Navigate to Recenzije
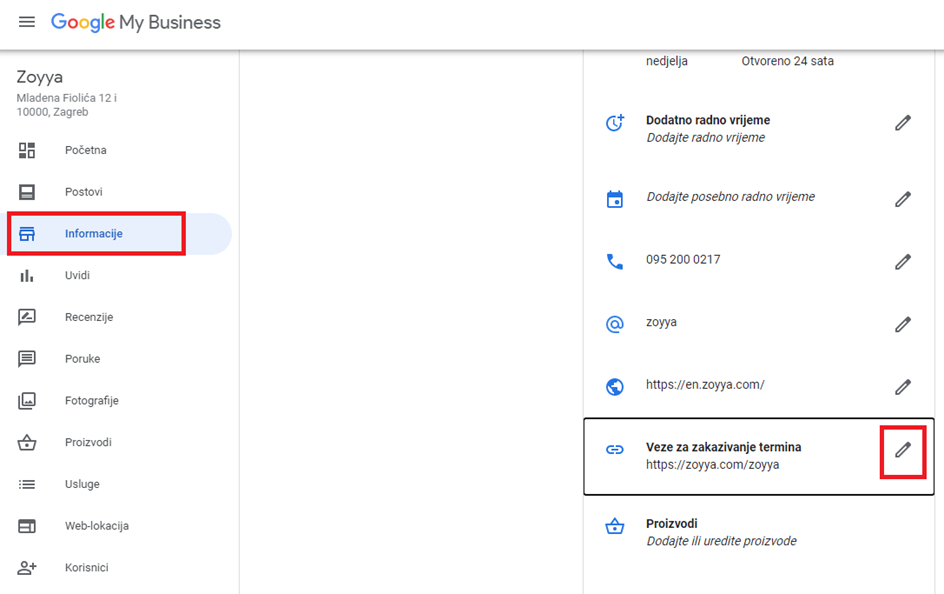 tap(89, 317)
